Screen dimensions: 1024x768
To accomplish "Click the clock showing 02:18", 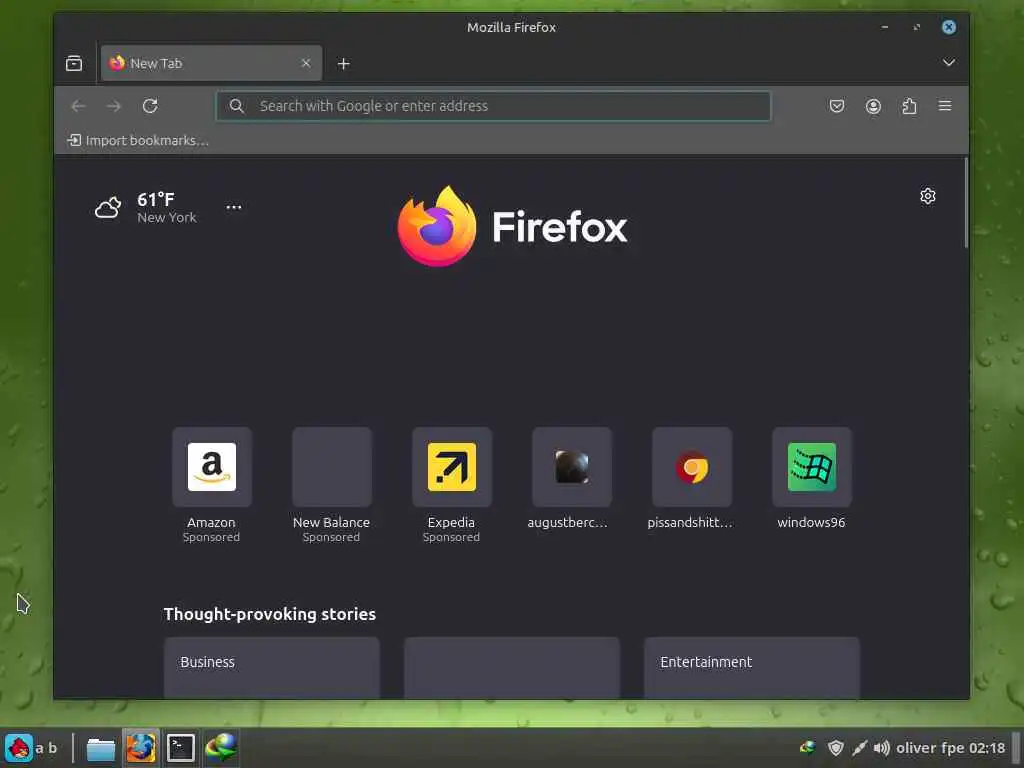I will coord(987,748).
